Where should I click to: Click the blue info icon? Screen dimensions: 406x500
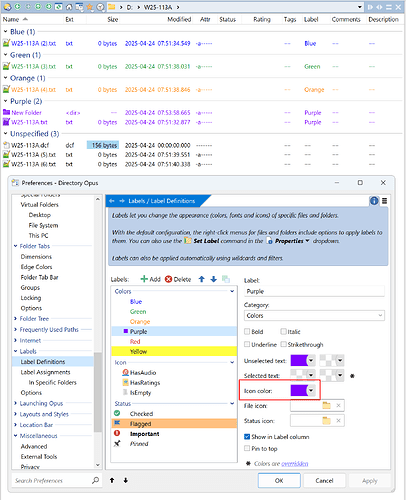[x=374, y=201]
